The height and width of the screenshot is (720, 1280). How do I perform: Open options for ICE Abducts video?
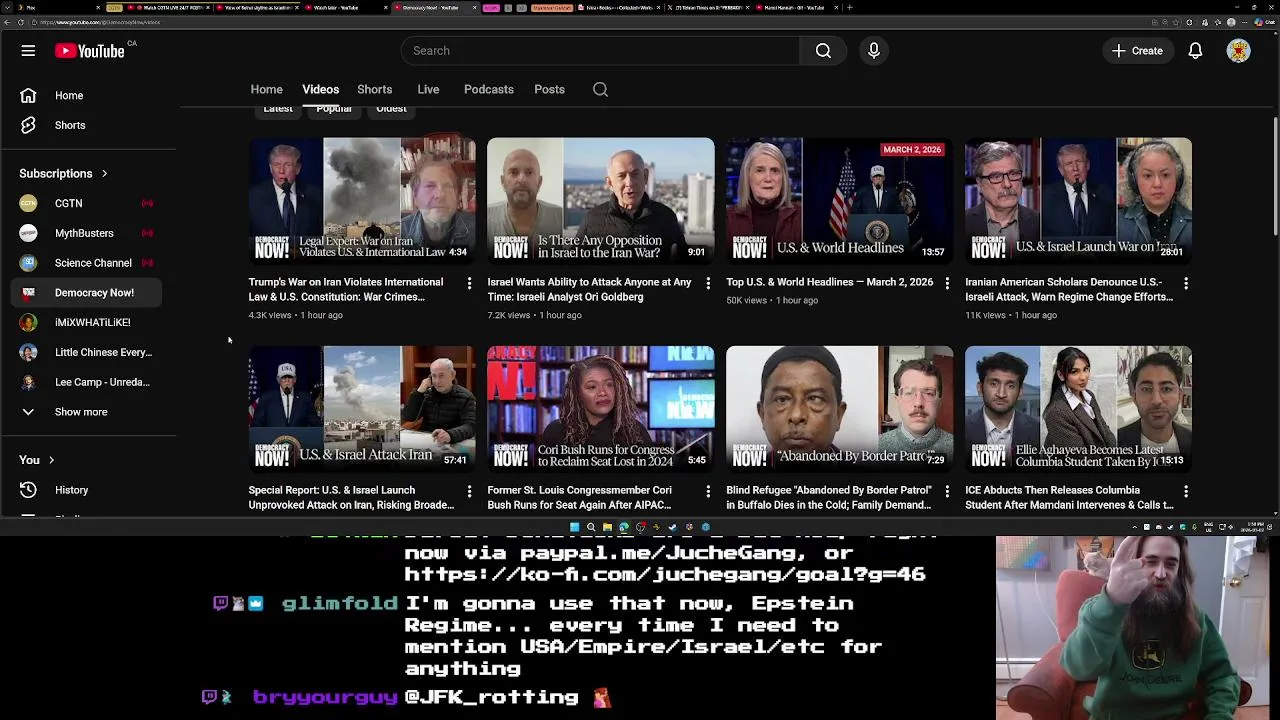1186,492
